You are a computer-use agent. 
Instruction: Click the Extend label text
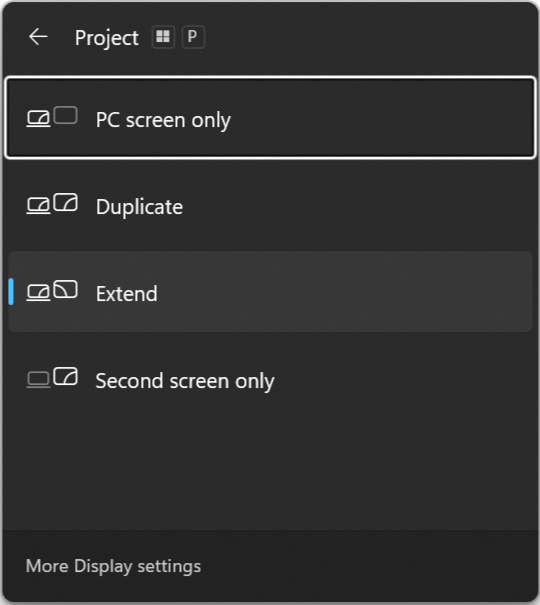127,294
